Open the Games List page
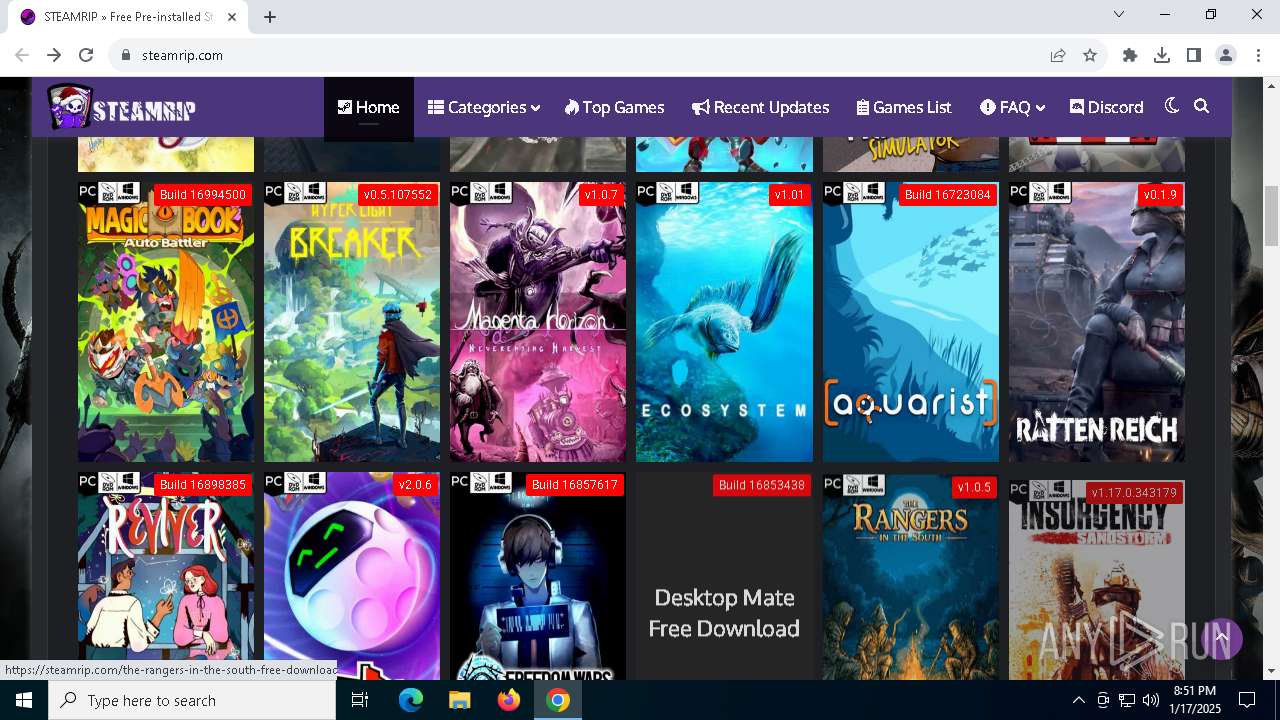Screen dimensions: 1280x720 click(x=904, y=107)
